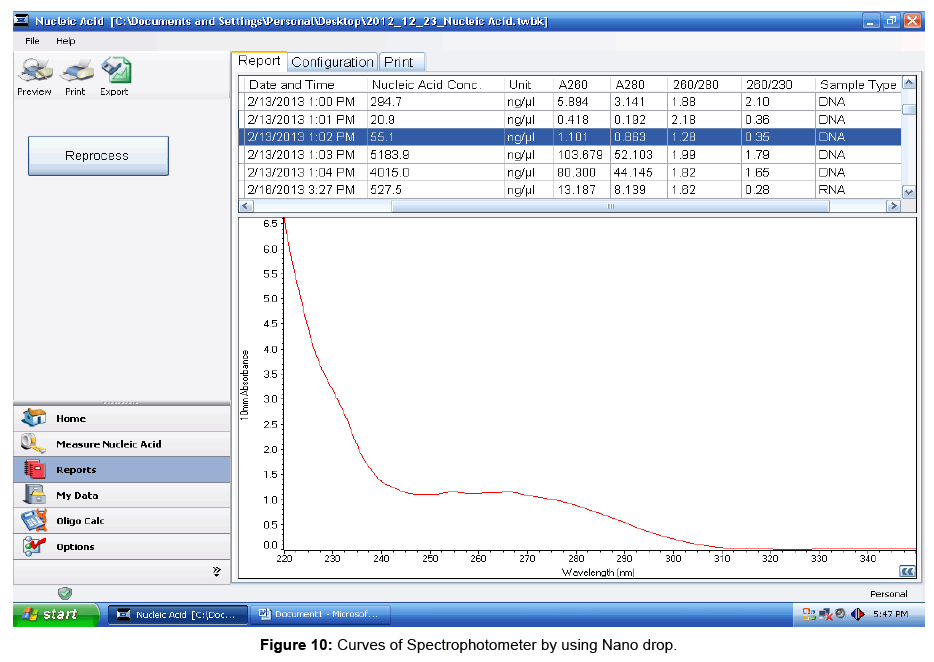Switch to the Print tab
934x662 pixels.
click(398, 62)
